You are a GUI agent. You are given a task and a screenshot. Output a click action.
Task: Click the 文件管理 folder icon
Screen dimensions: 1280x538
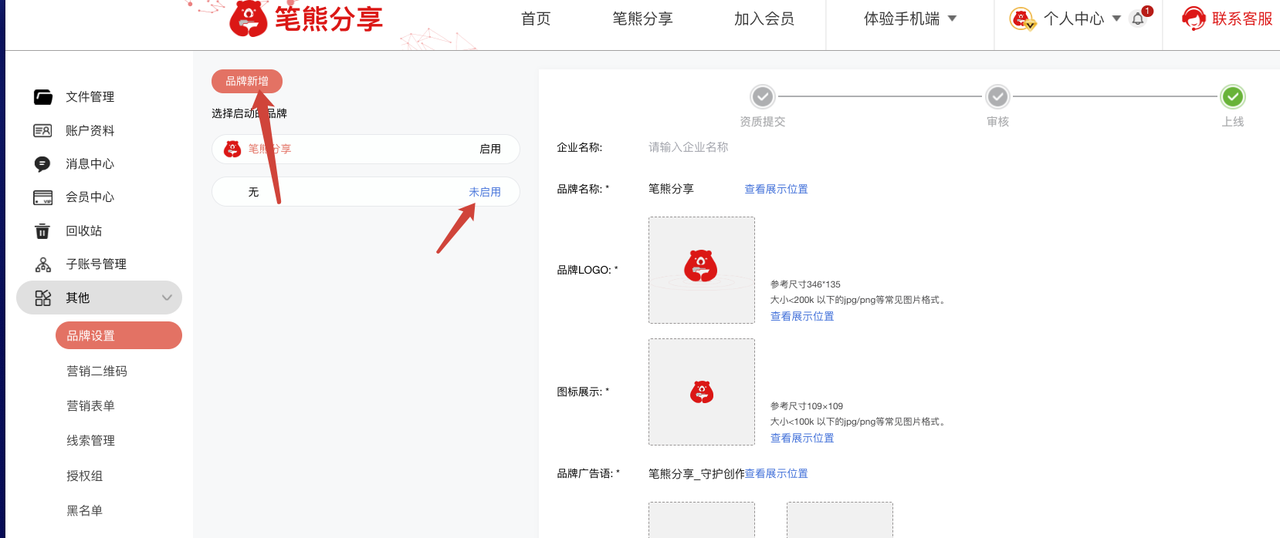(x=43, y=97)
